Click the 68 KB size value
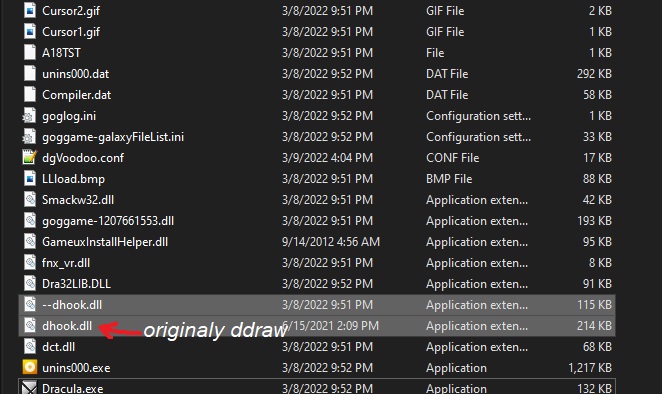 coord(597,347)
